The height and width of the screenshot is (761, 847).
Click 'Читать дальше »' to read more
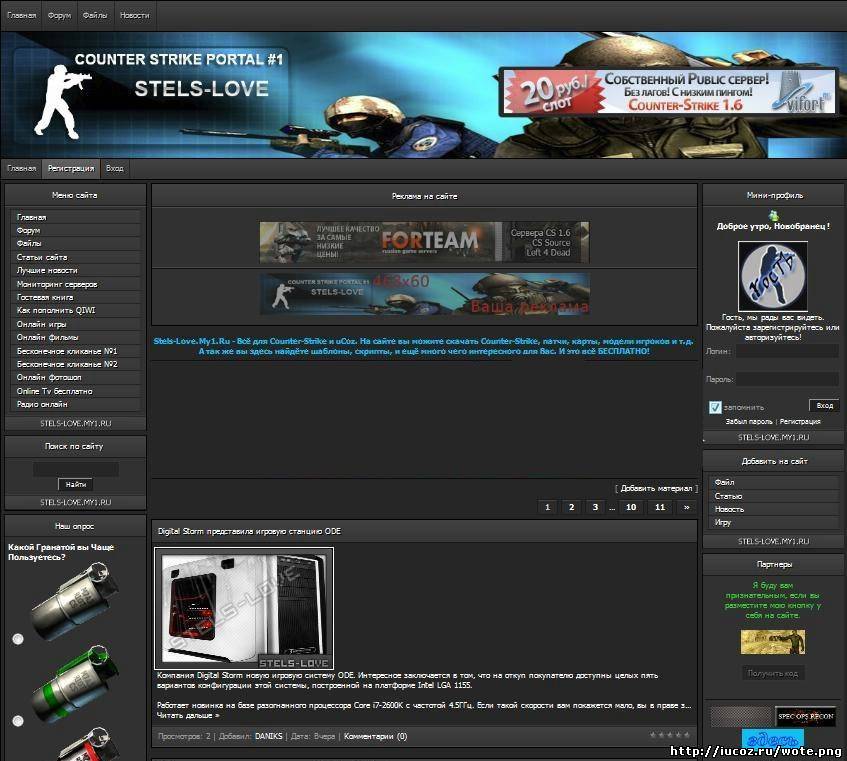click(x=188, y=715)
